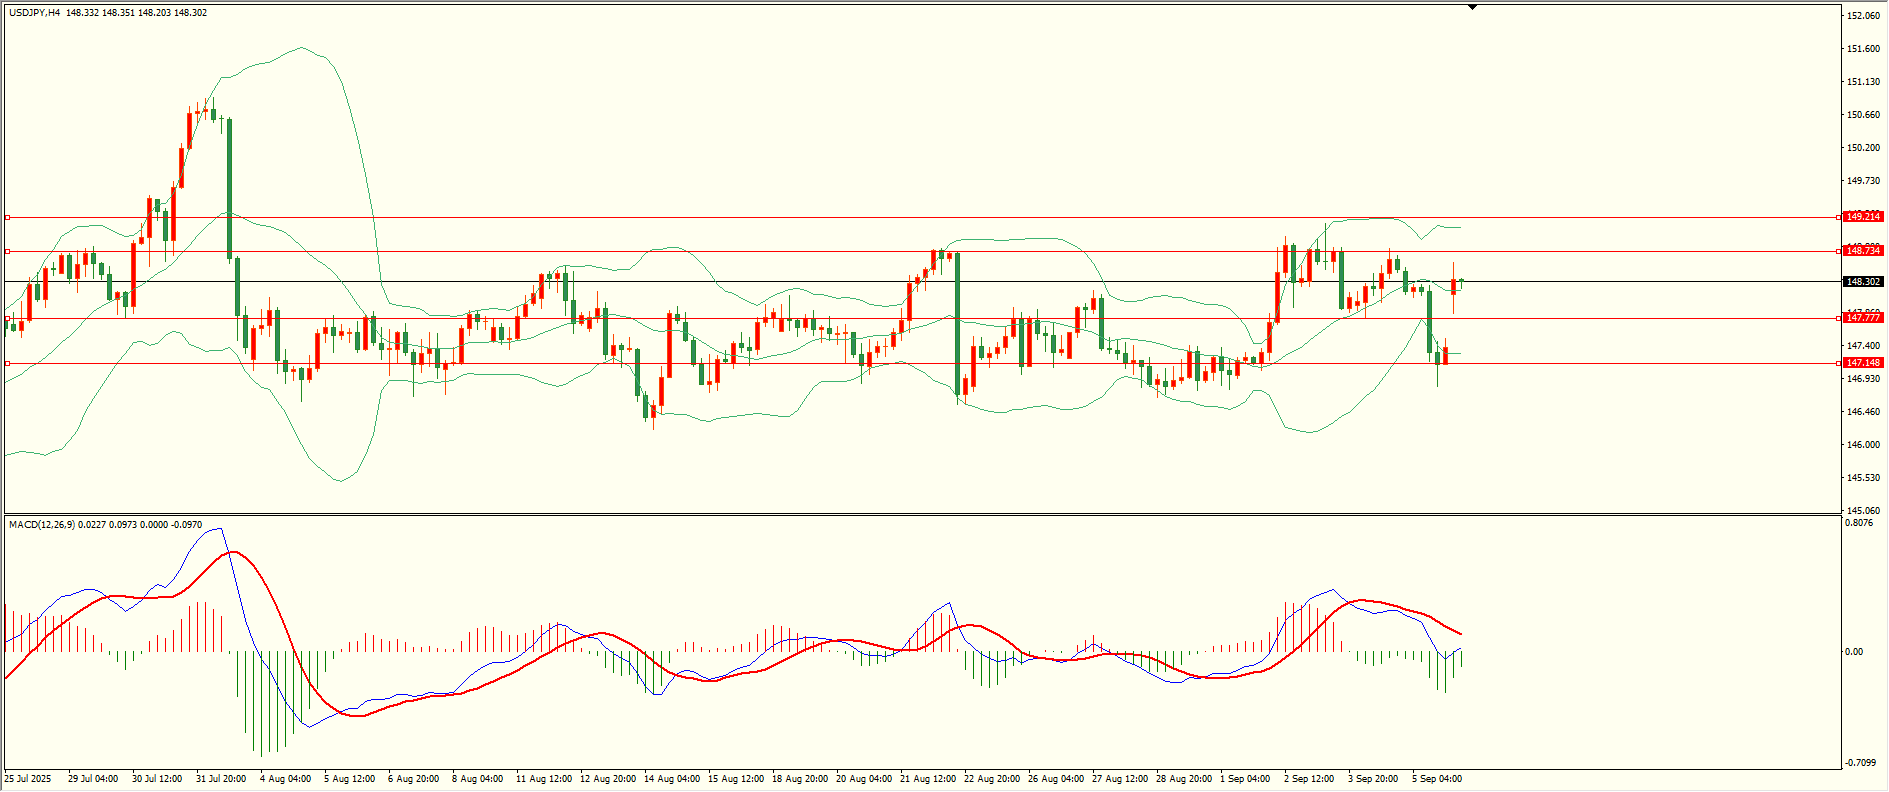Click the red 149.214 price tag

tap(1863, 217)
